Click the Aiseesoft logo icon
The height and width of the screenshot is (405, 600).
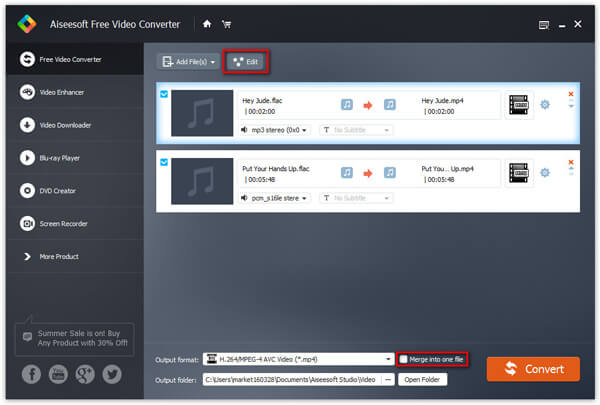coord(27,24)
